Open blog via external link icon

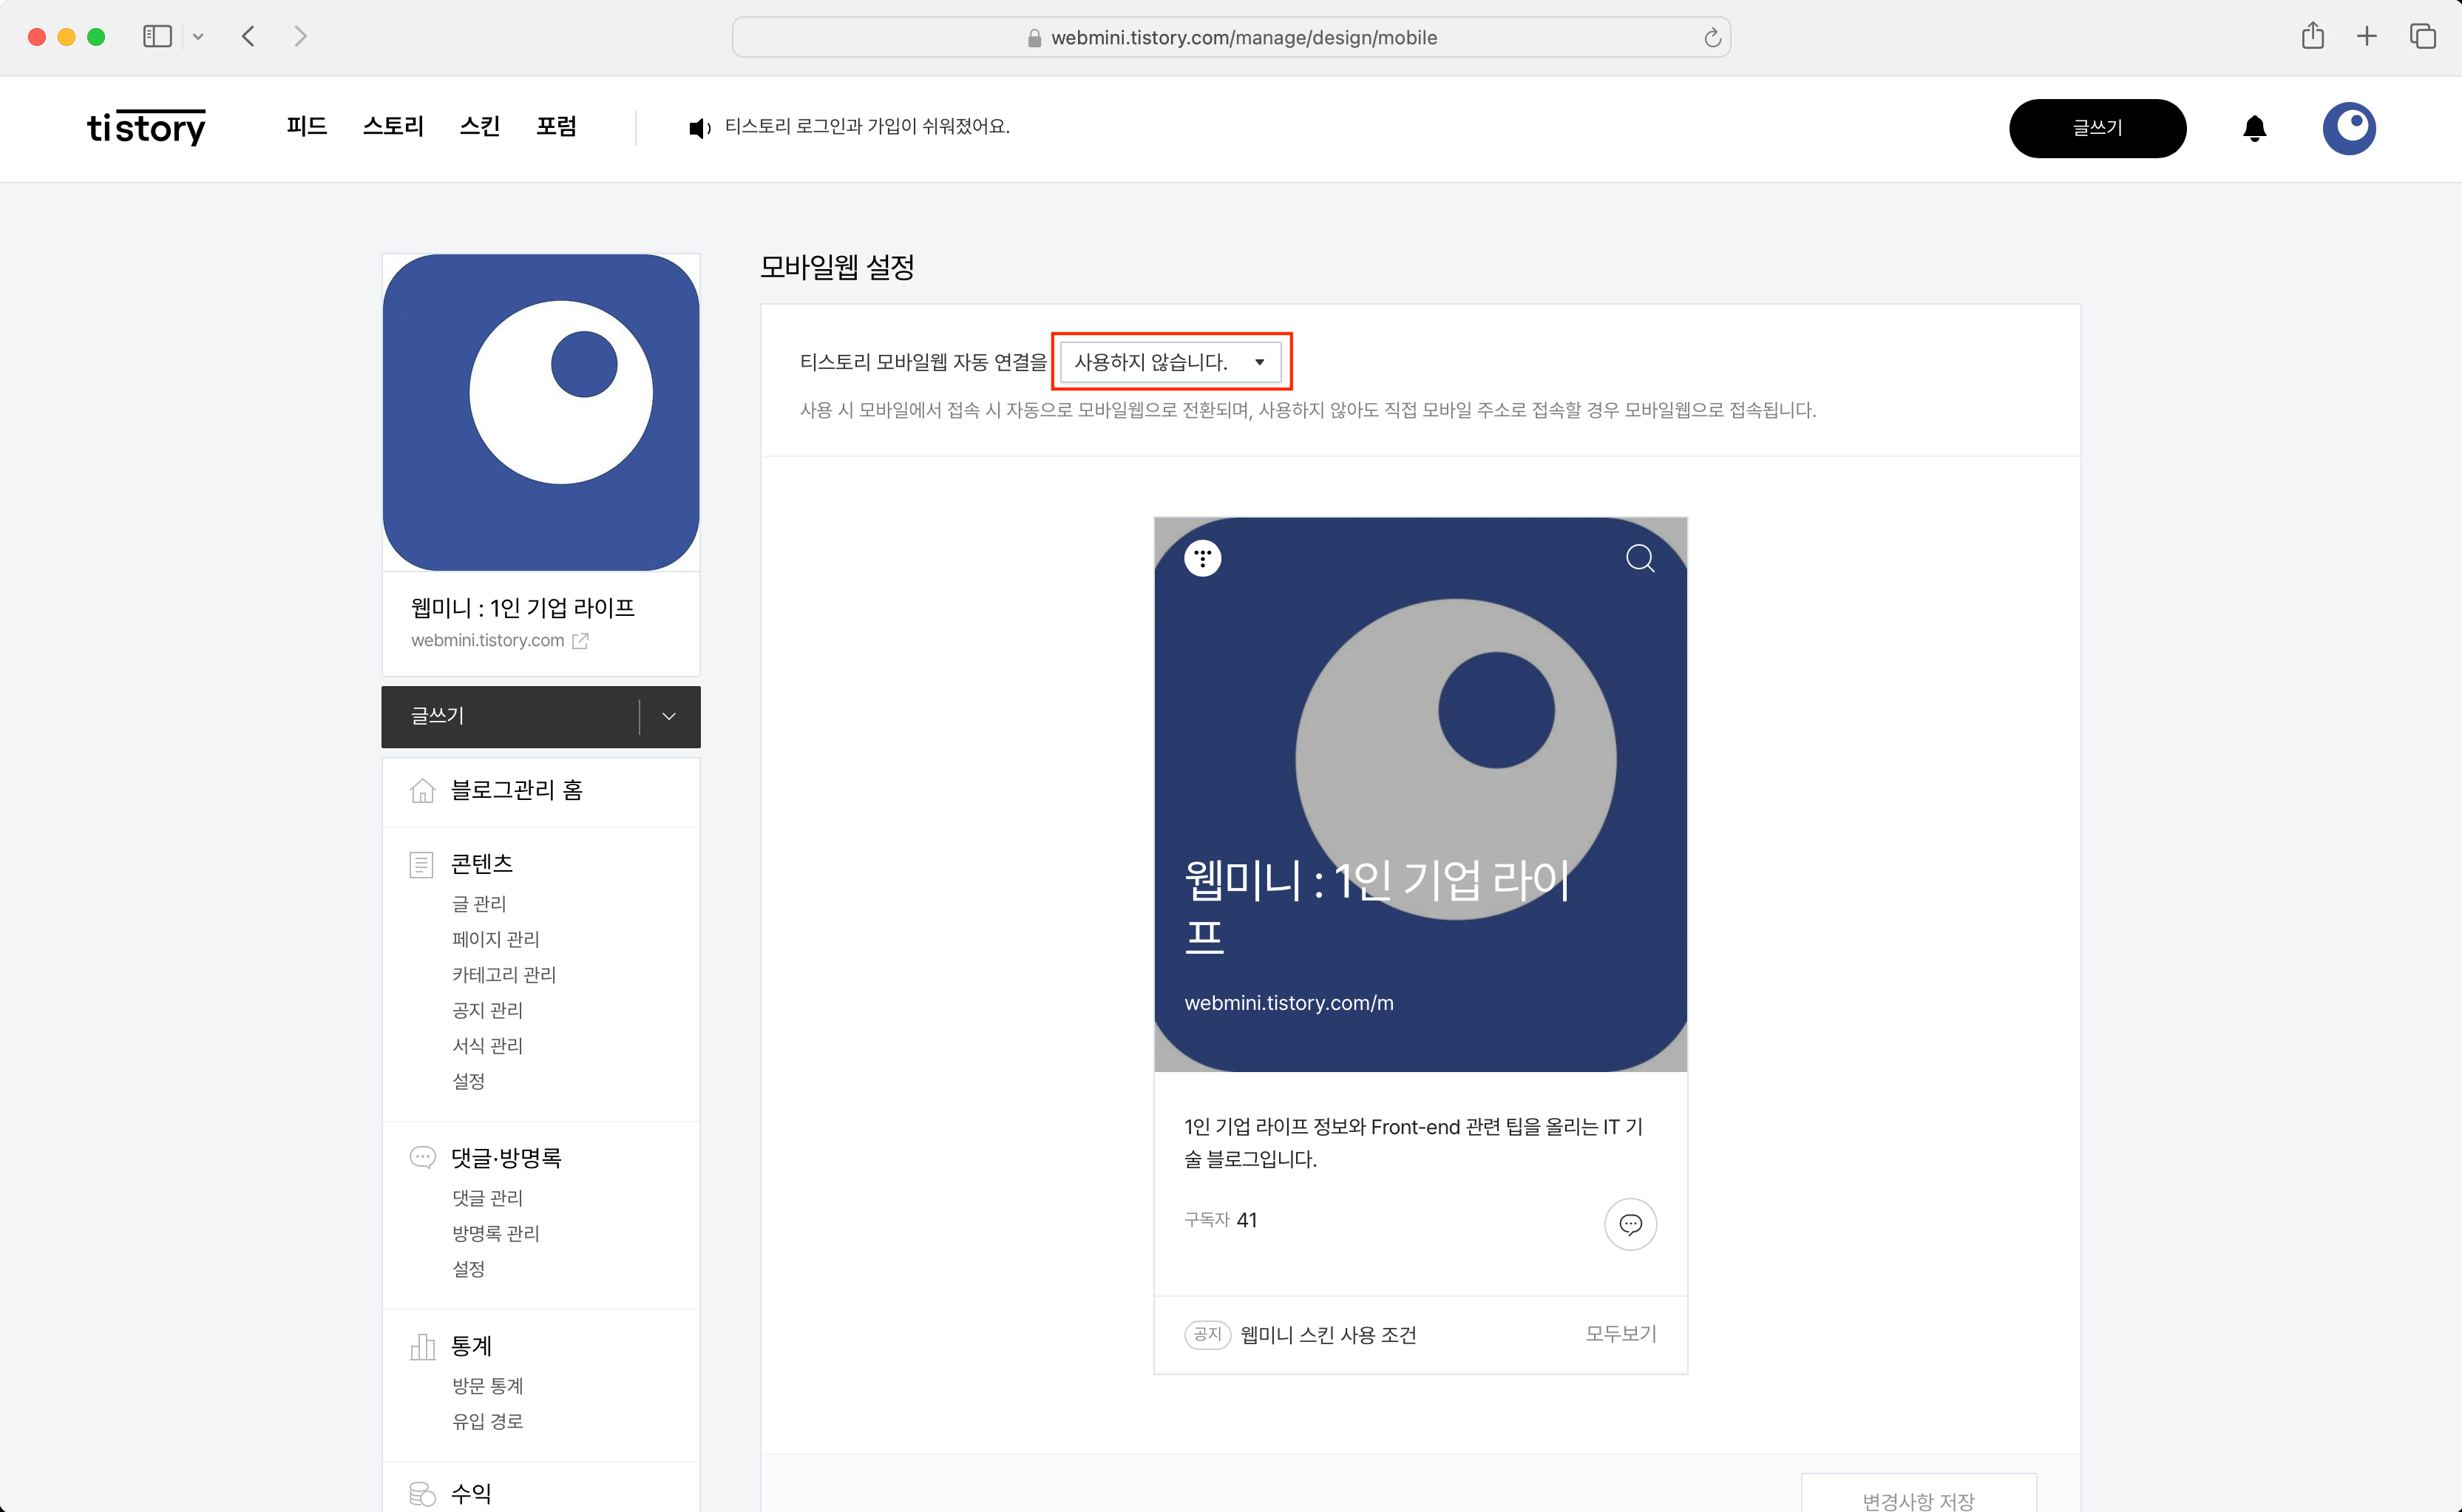[580, 641]
